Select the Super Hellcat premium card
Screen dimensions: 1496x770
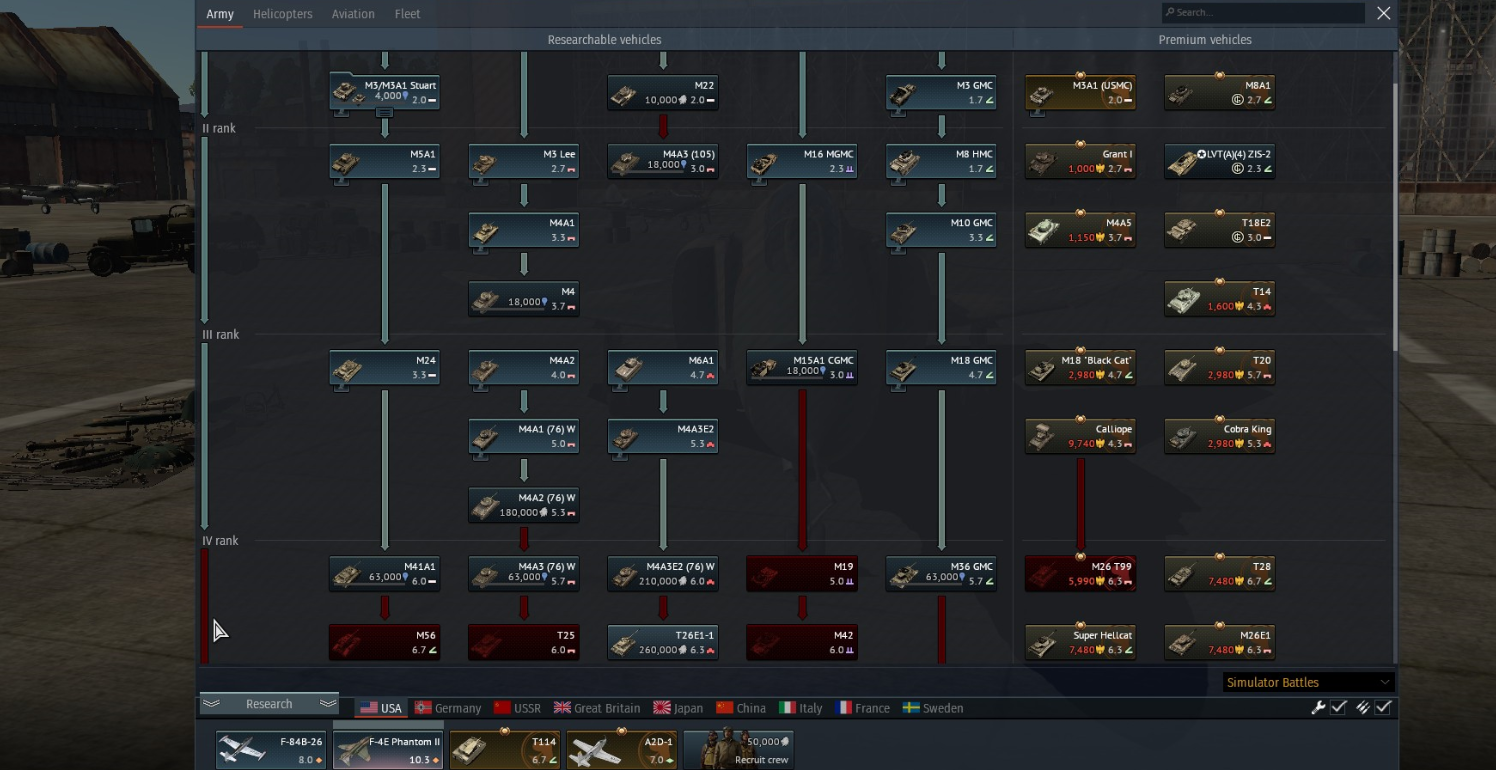tap(1080, 642)
